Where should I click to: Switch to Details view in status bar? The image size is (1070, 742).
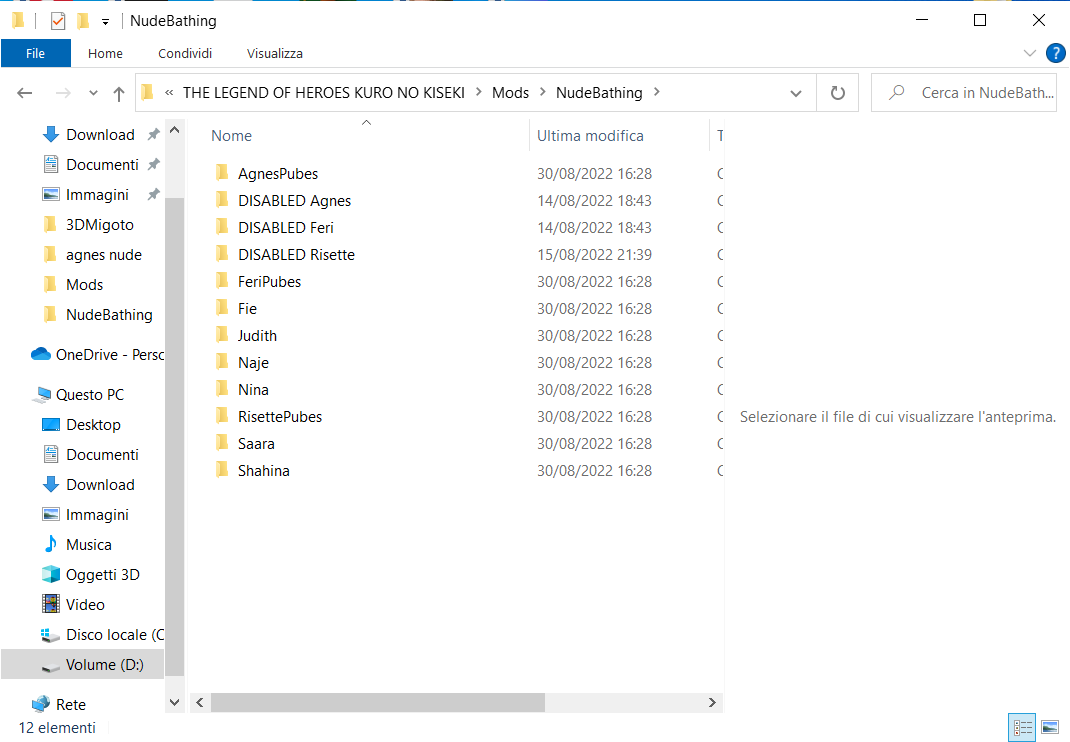1023,727
